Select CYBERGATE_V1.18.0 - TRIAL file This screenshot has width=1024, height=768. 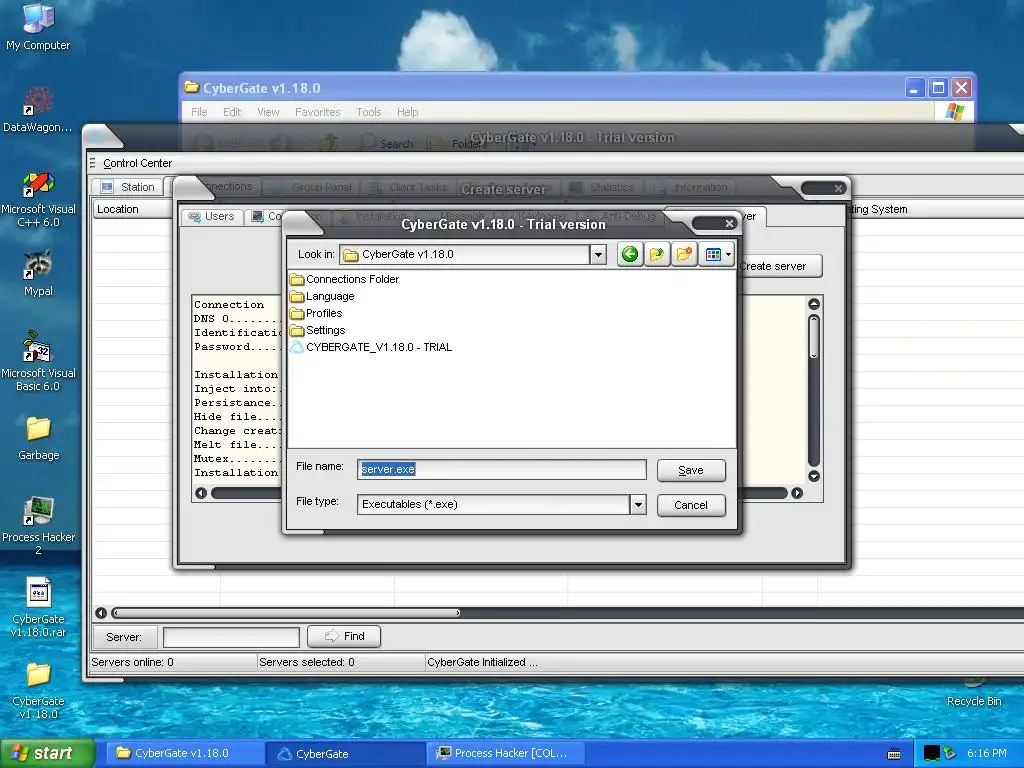pos(371,347)
